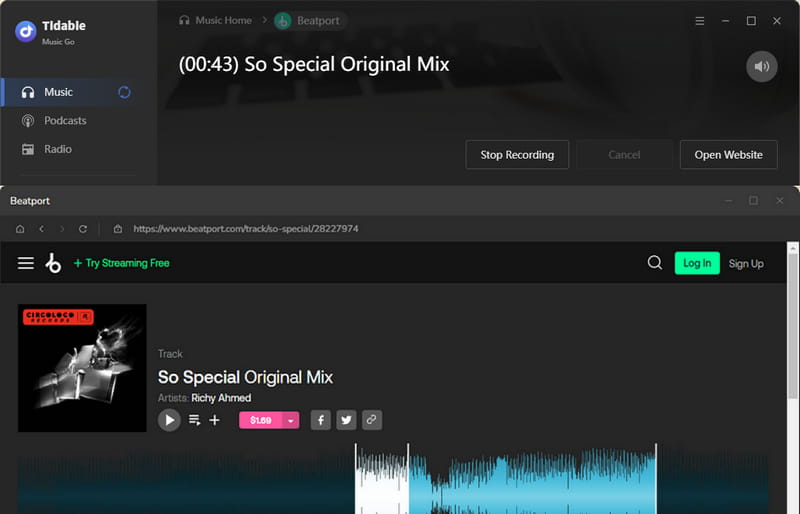Screen dimensions: 800x514
Task: Mute recording with the speaker button
Action: click(762, 66)
